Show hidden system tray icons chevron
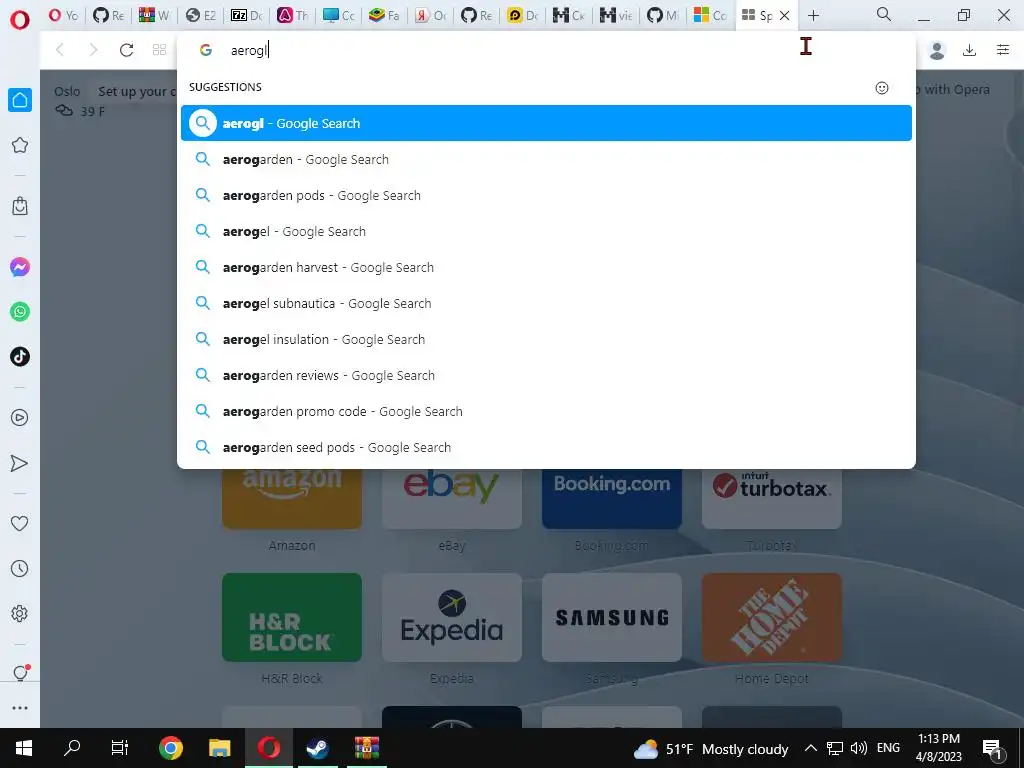The width and height of the screenshot is (1024, 768). [x=810, y=748]
